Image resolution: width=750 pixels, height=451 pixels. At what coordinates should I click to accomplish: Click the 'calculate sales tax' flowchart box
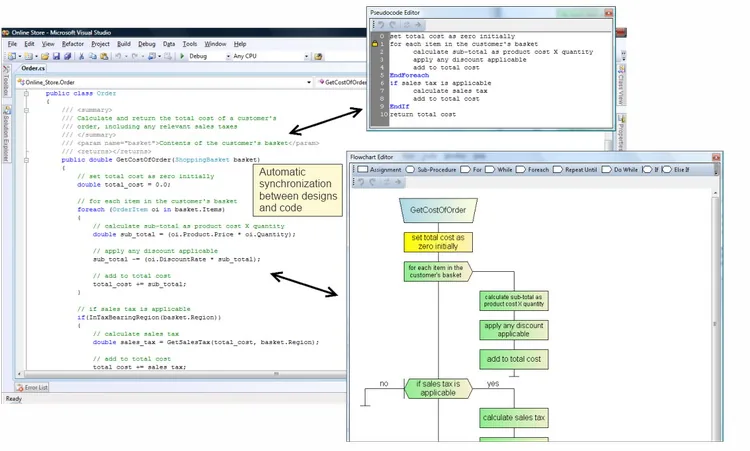pyautogui.click(x=514, y=418)
